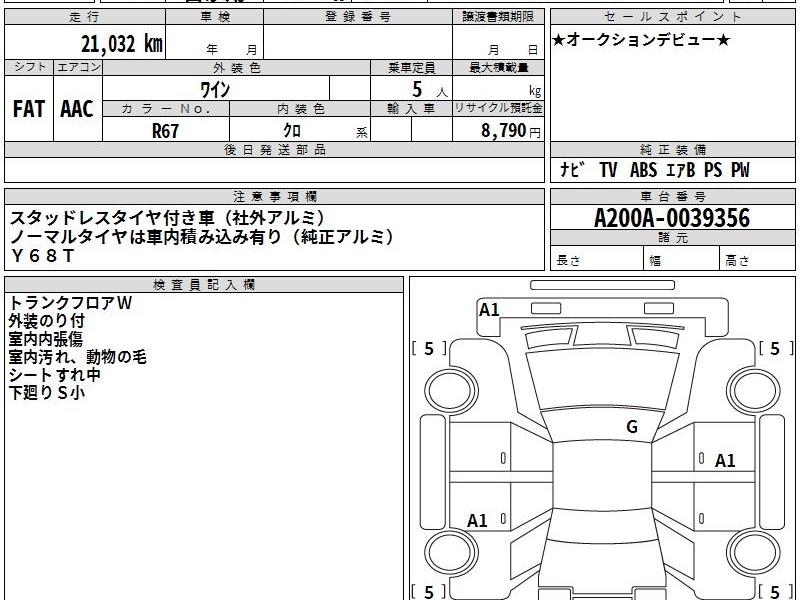Screen dimensions: 800x600
Task: Click the rear-right tire rating [5]
Action: [x=775, y=591]
